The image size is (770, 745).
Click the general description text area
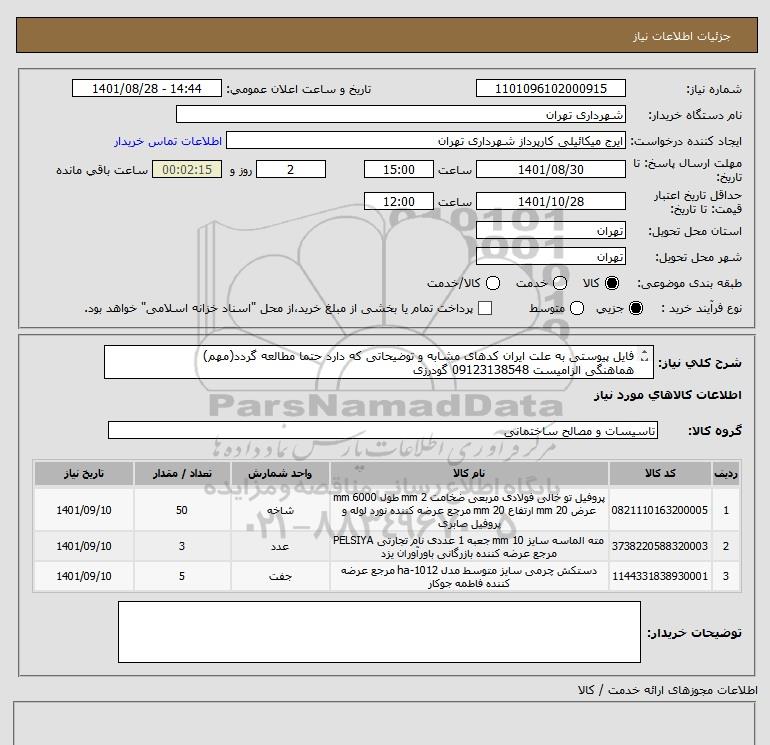point(379,362)
